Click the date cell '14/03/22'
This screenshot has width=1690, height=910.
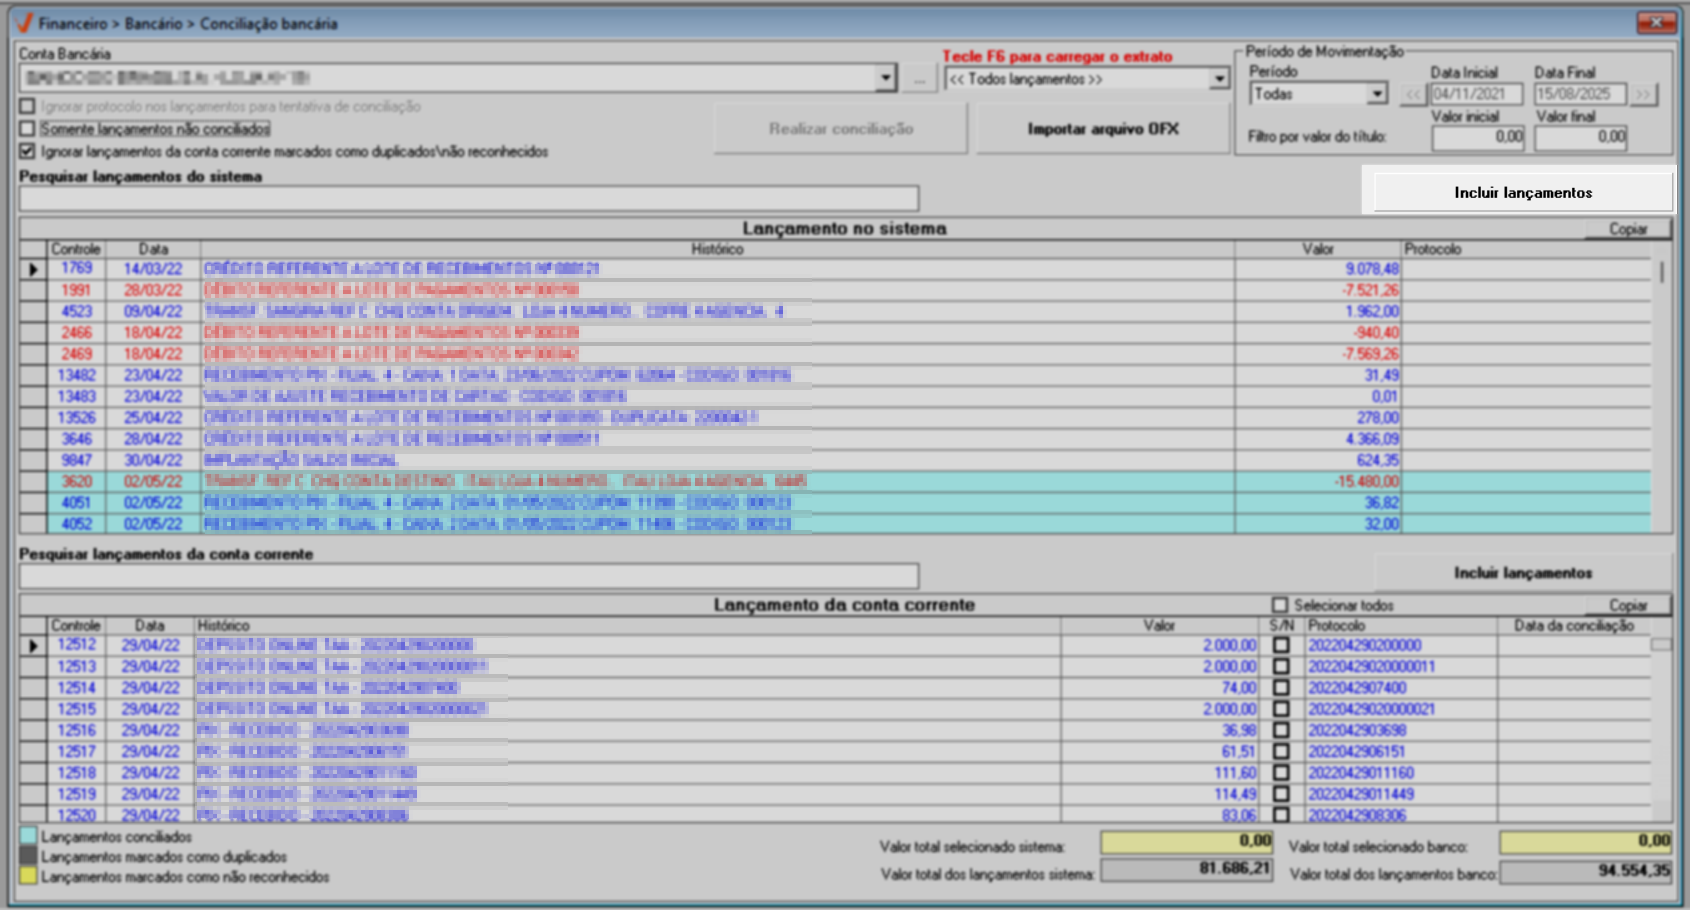153,269
